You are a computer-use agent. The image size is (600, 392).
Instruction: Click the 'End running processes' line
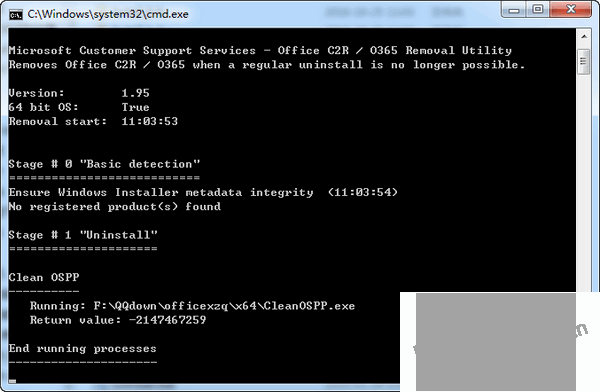[x=83, y=348]
